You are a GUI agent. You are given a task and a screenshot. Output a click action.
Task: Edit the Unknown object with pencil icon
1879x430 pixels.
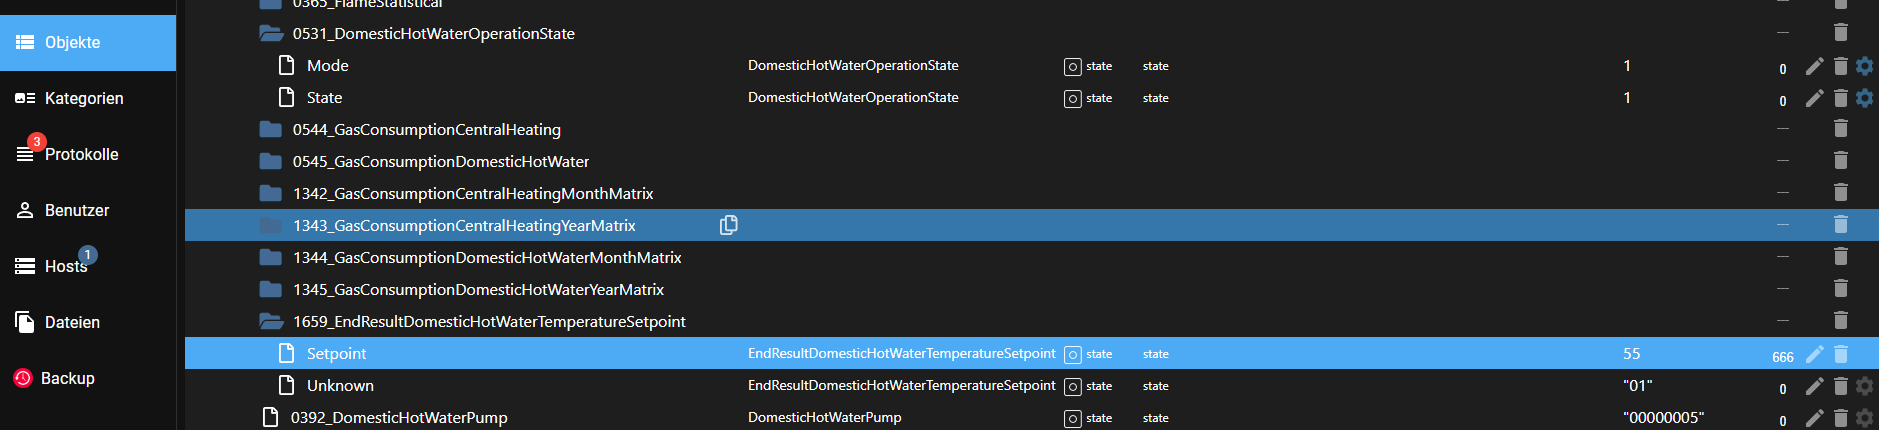tap(1814, 386)
